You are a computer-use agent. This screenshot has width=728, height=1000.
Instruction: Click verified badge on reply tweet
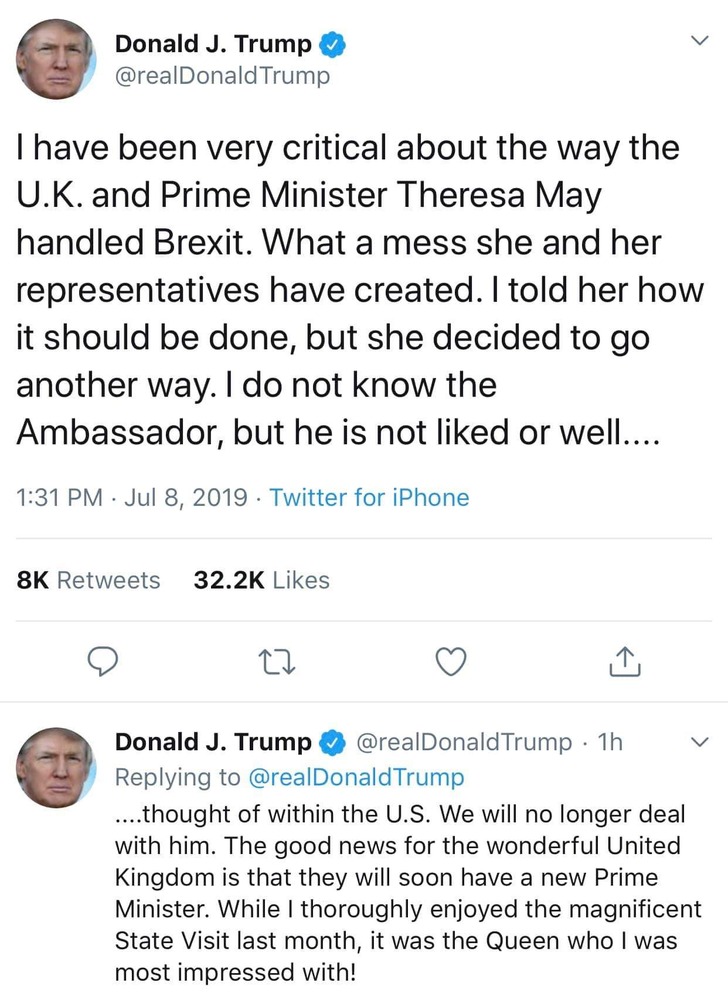click(x=333, y=742)
